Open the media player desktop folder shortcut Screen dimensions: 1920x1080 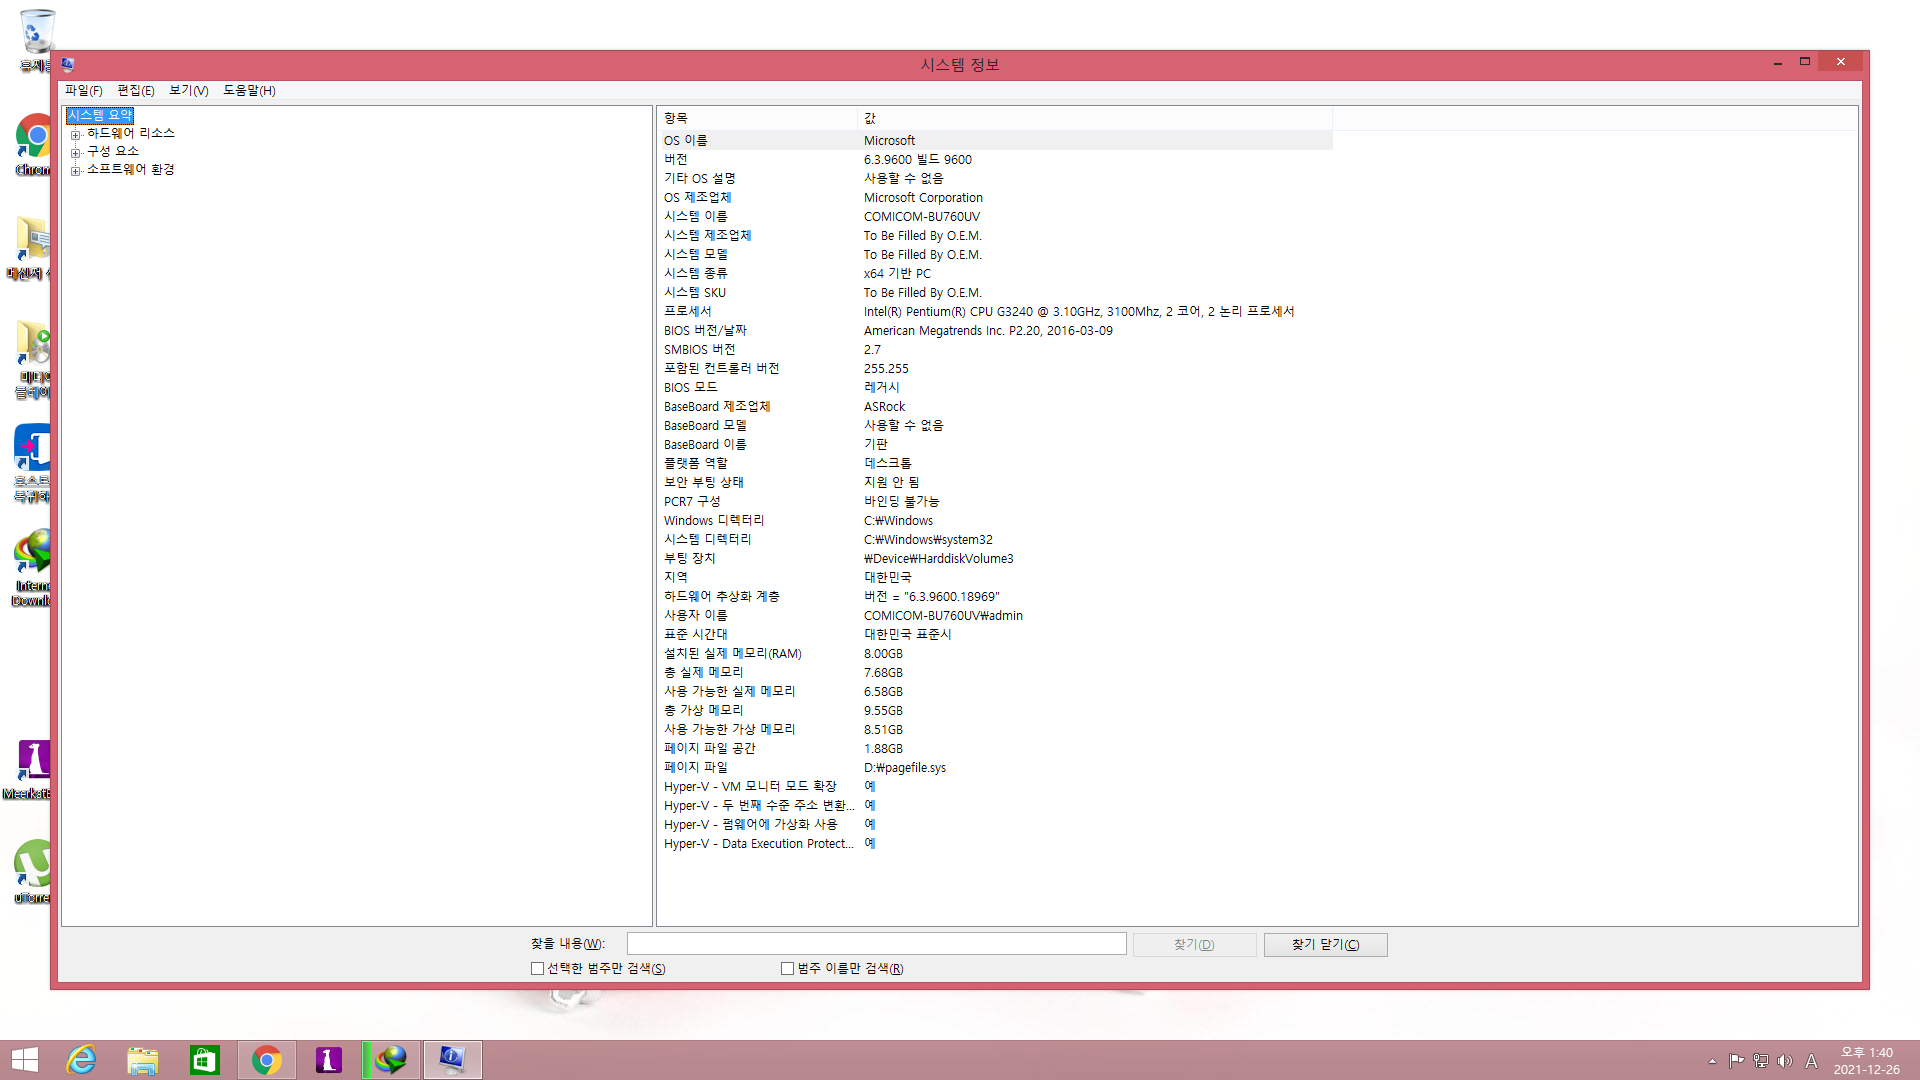pos(32,360)
